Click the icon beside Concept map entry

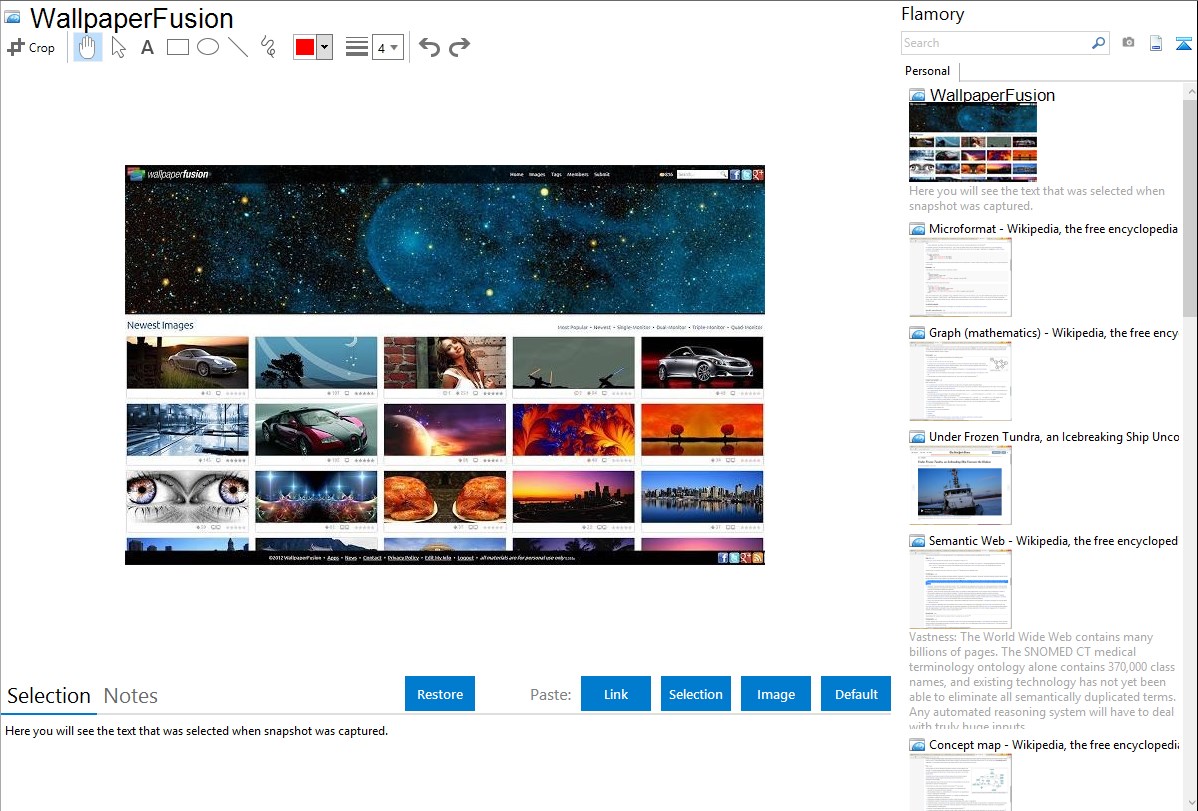[x=918, y=744]
